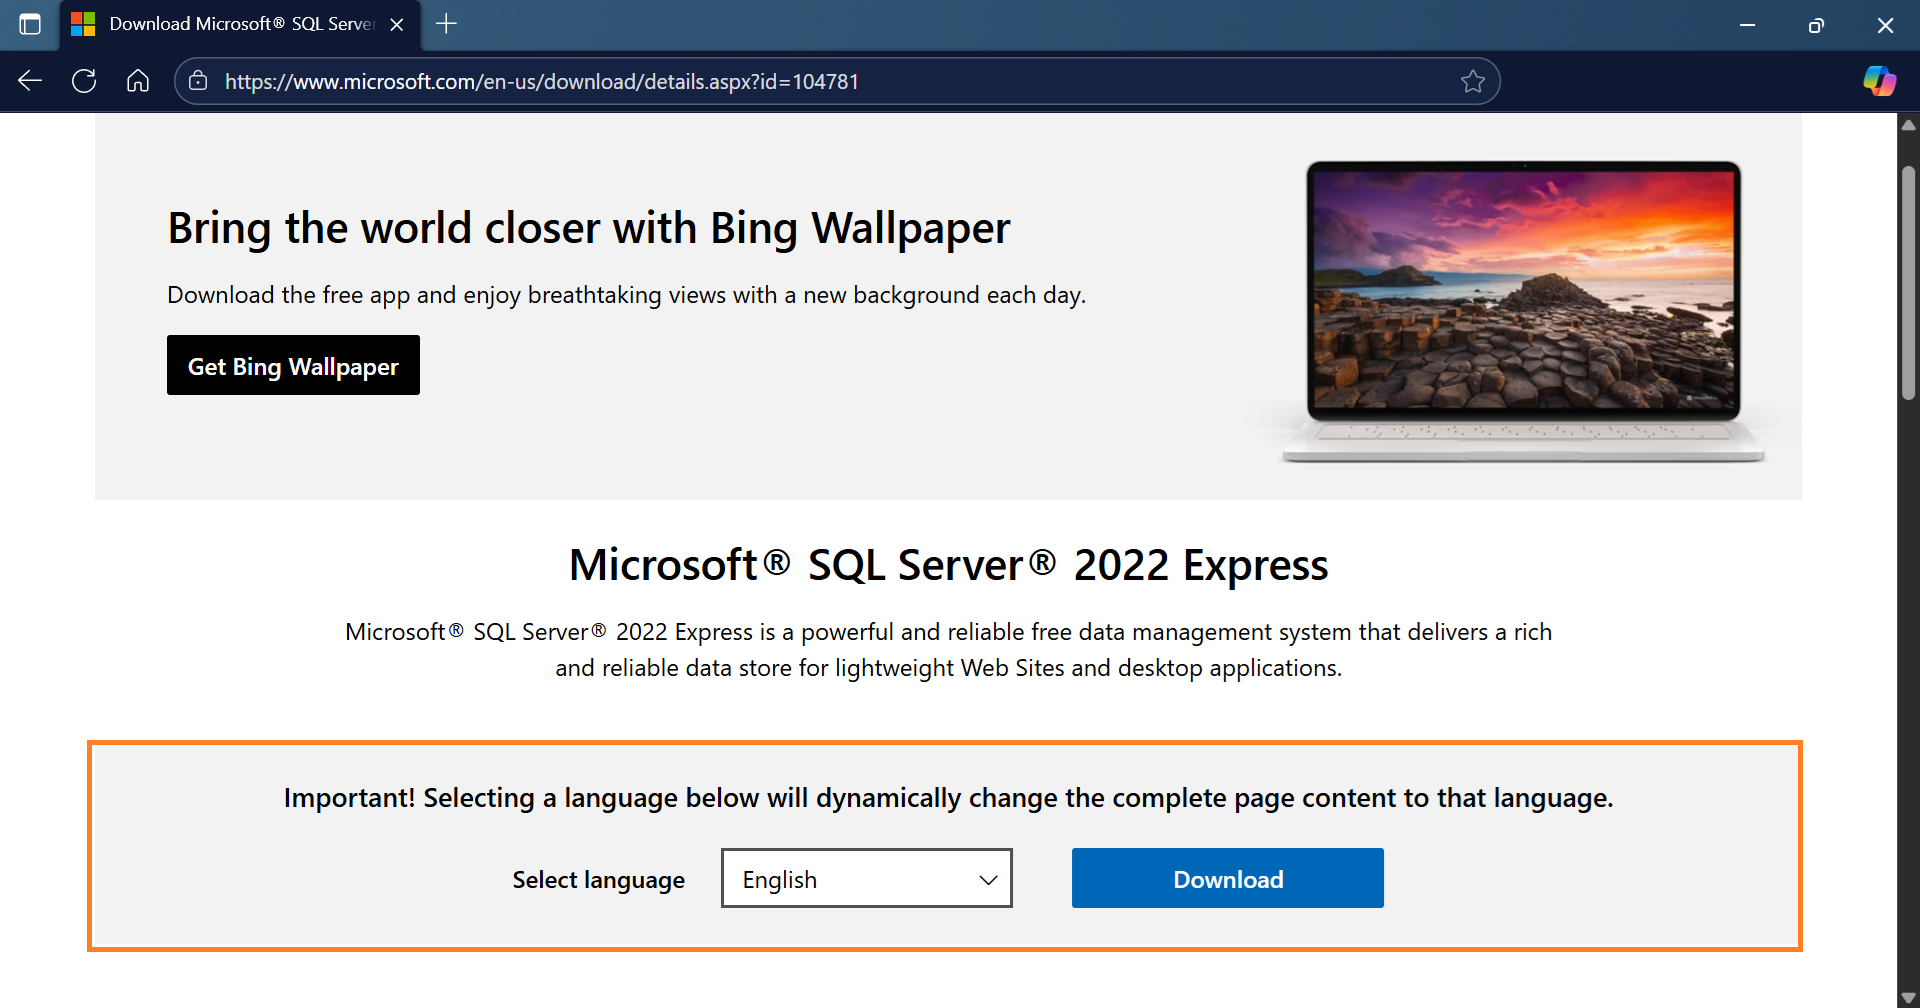The width and height of the screenshot is (1920, 1008).
Task: Open the Copilot icon in the toolbar
Action: 1880,81
